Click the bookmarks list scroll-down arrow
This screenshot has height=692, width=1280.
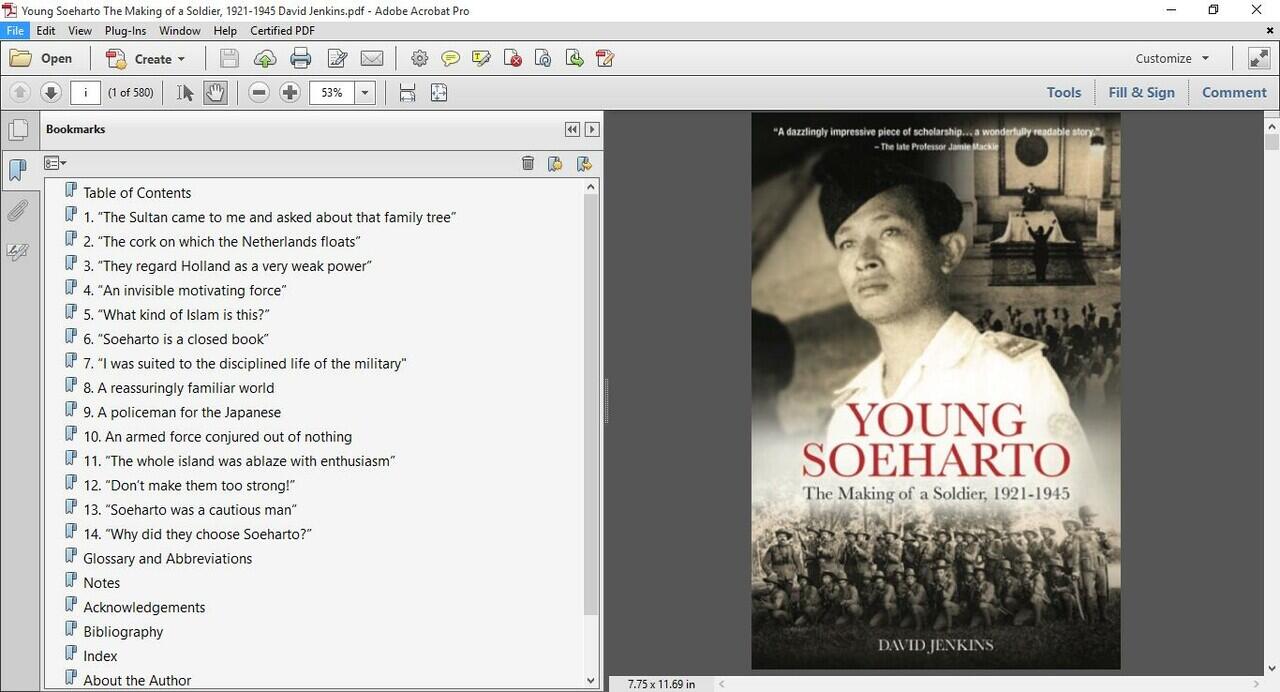point(591,680)
